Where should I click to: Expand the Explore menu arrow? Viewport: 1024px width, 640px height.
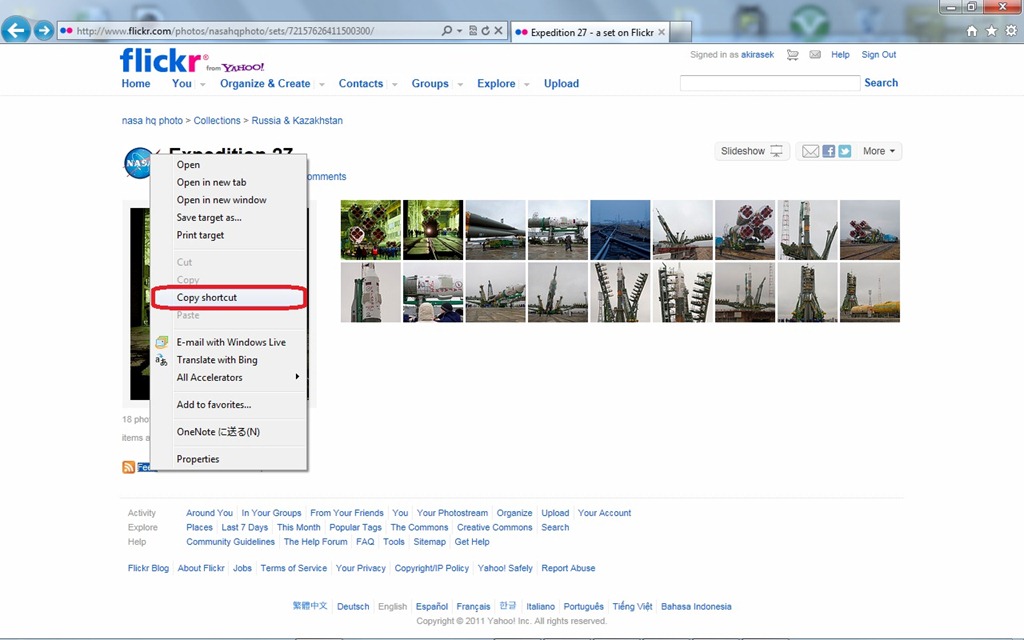pyautogui.click(x=526, y=85)
